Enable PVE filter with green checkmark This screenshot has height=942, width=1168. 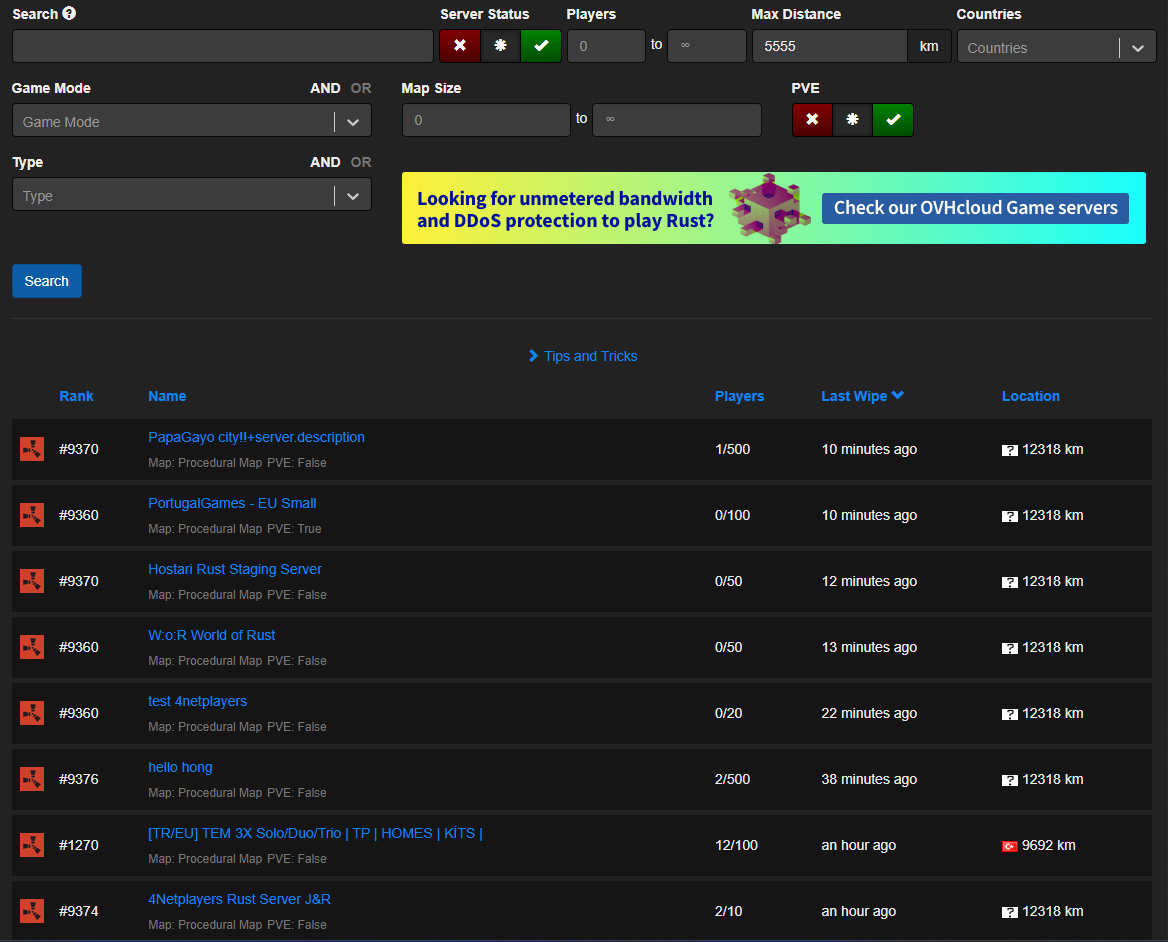pos(893,120)
